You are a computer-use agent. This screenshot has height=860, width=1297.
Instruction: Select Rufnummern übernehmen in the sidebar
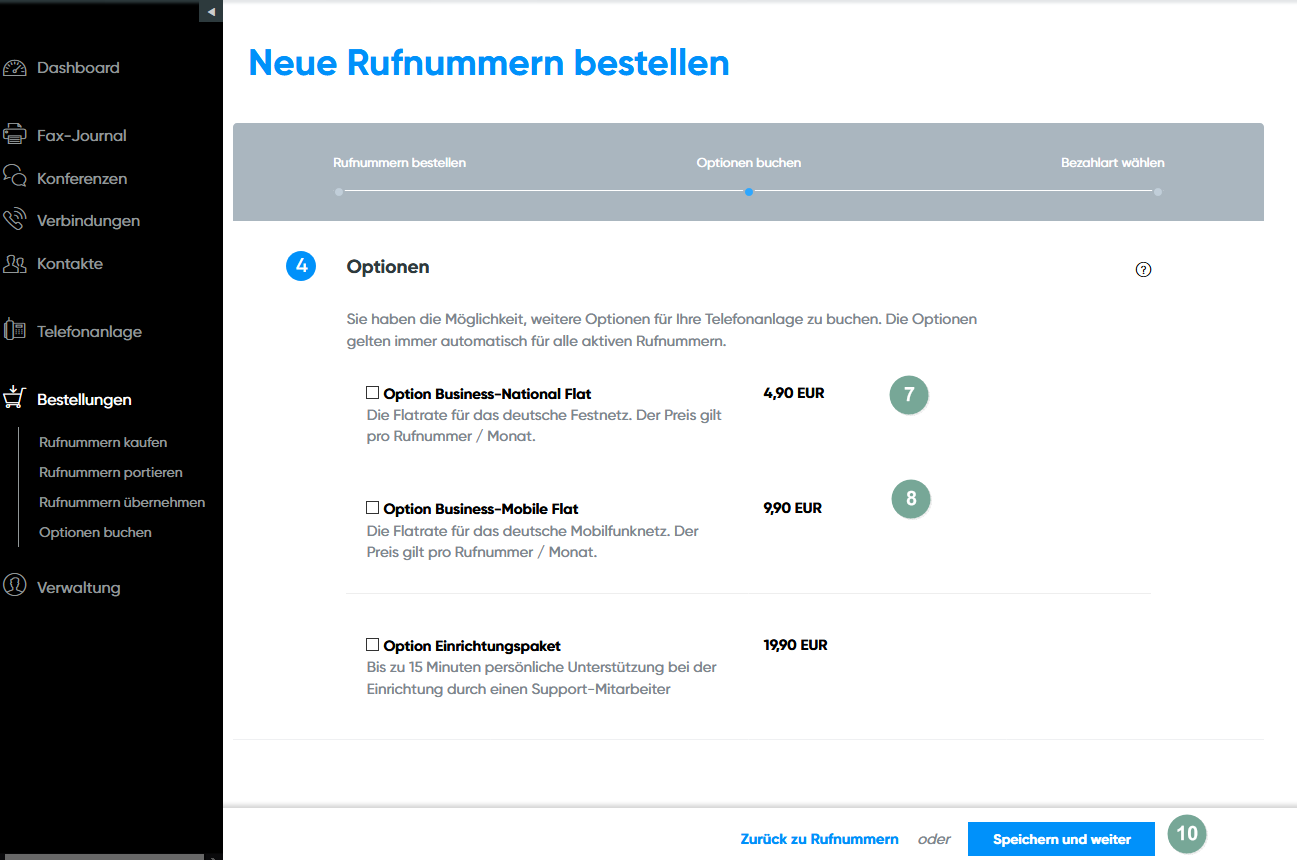[122, 502]
